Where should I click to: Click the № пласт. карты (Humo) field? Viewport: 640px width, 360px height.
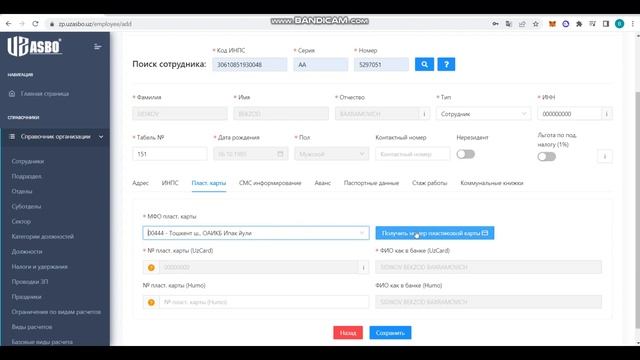[264, 302]
